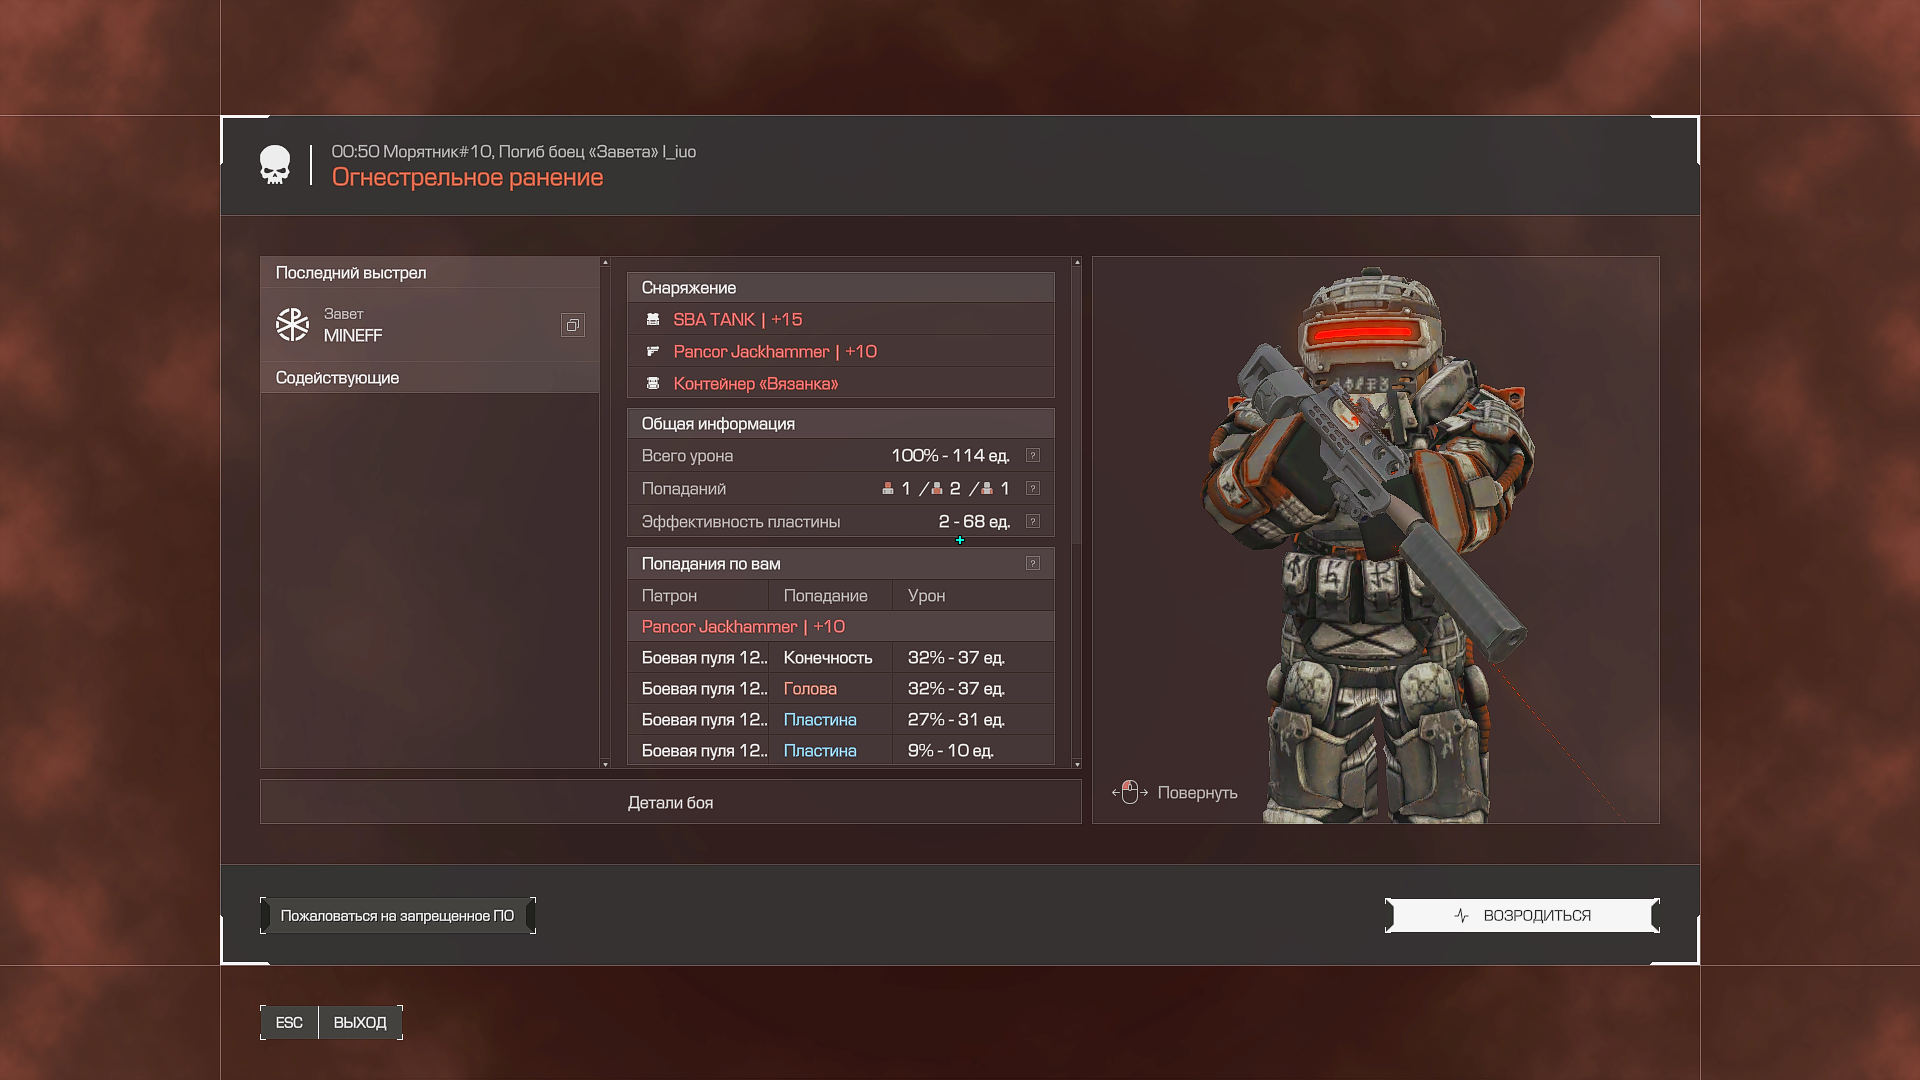Click the rotate mouse icon near Повернуть

(x=1130, y=793)
